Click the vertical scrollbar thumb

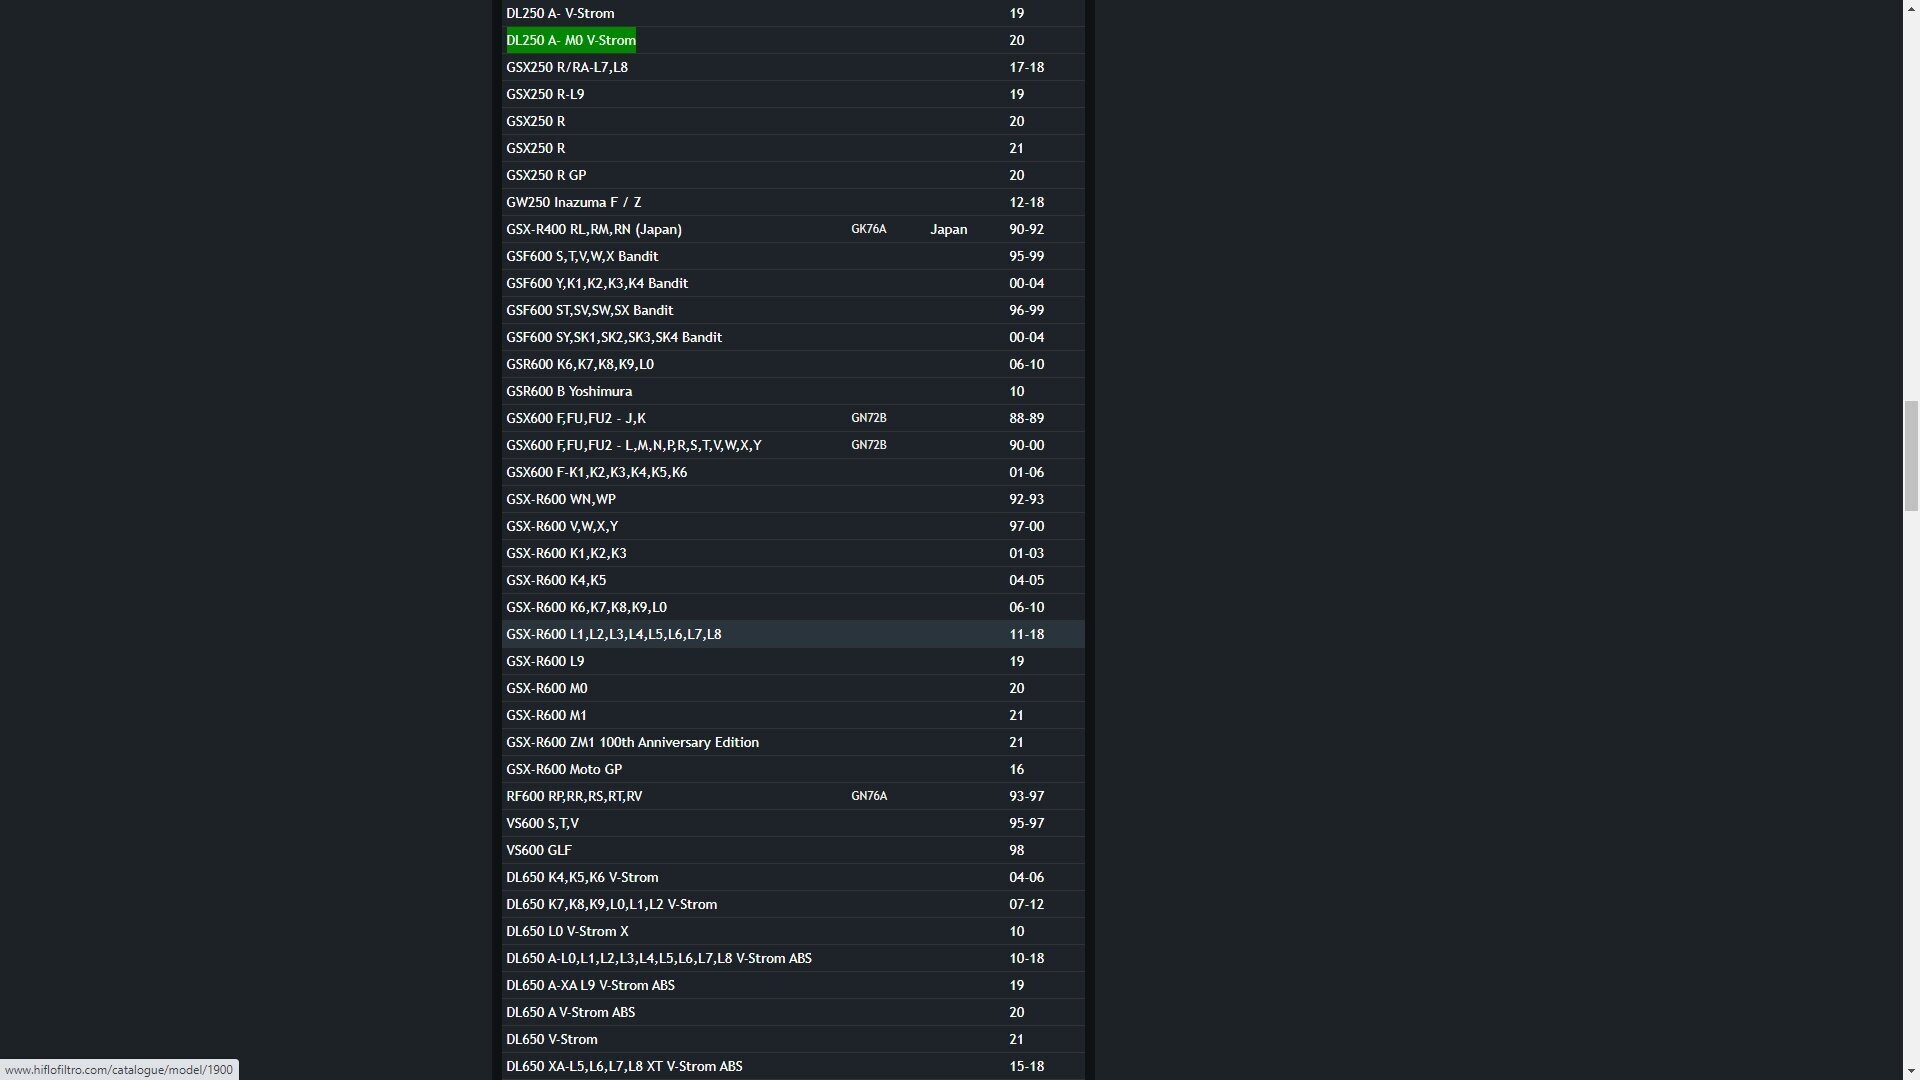tap(1911, 455)
